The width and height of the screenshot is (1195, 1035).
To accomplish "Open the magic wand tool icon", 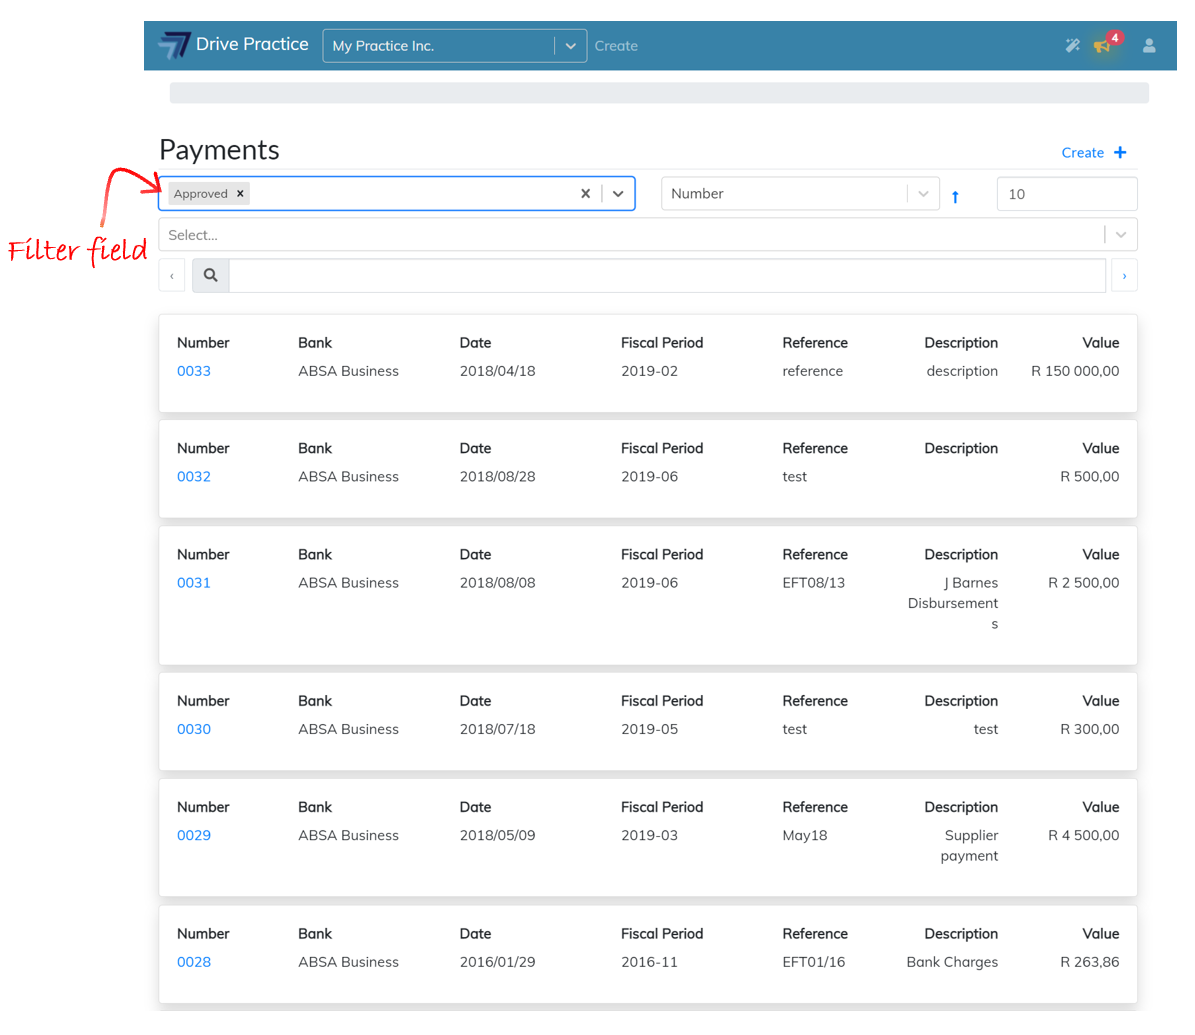I will click(x=1072, y=46).
